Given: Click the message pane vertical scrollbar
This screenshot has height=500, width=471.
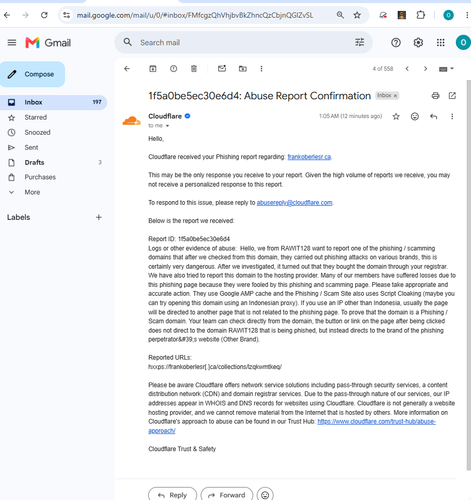Looking at the screenshot, I should coord(468,275).
